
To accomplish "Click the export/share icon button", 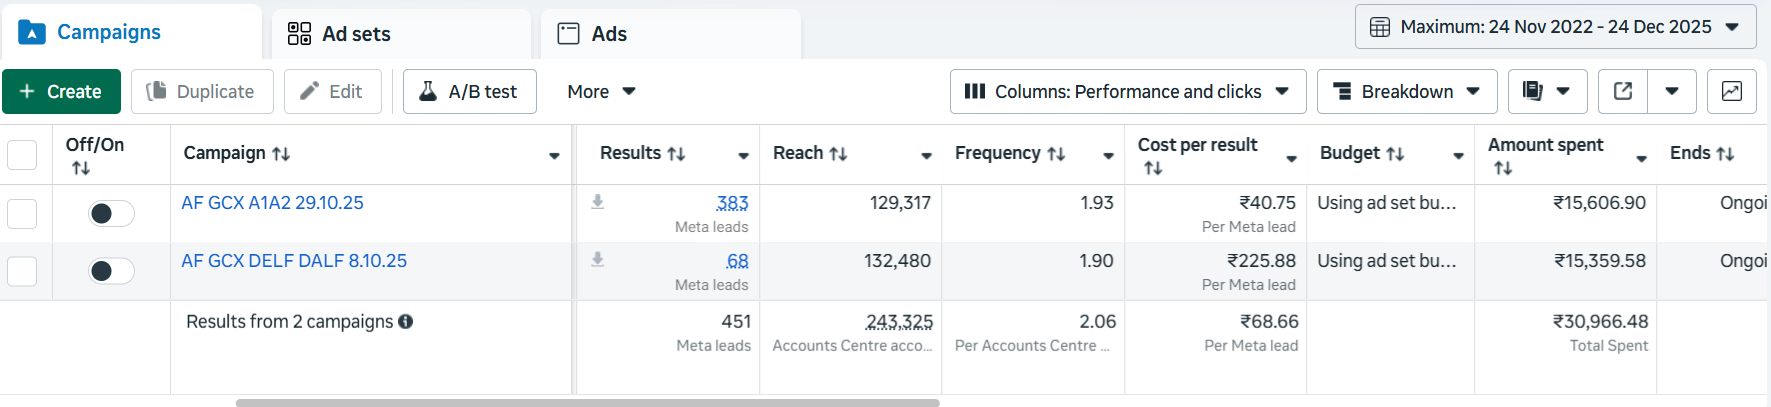I will point(1623,91).
